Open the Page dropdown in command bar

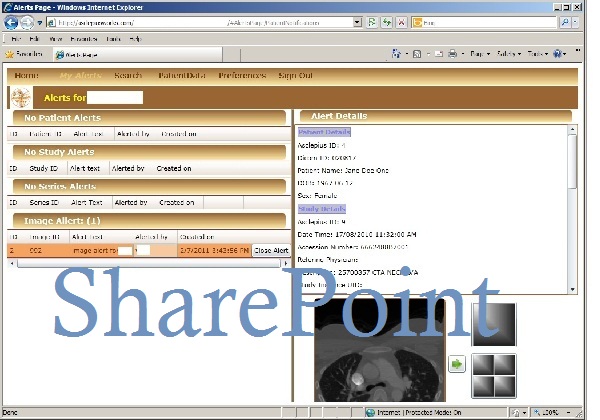tap(480, 54)
